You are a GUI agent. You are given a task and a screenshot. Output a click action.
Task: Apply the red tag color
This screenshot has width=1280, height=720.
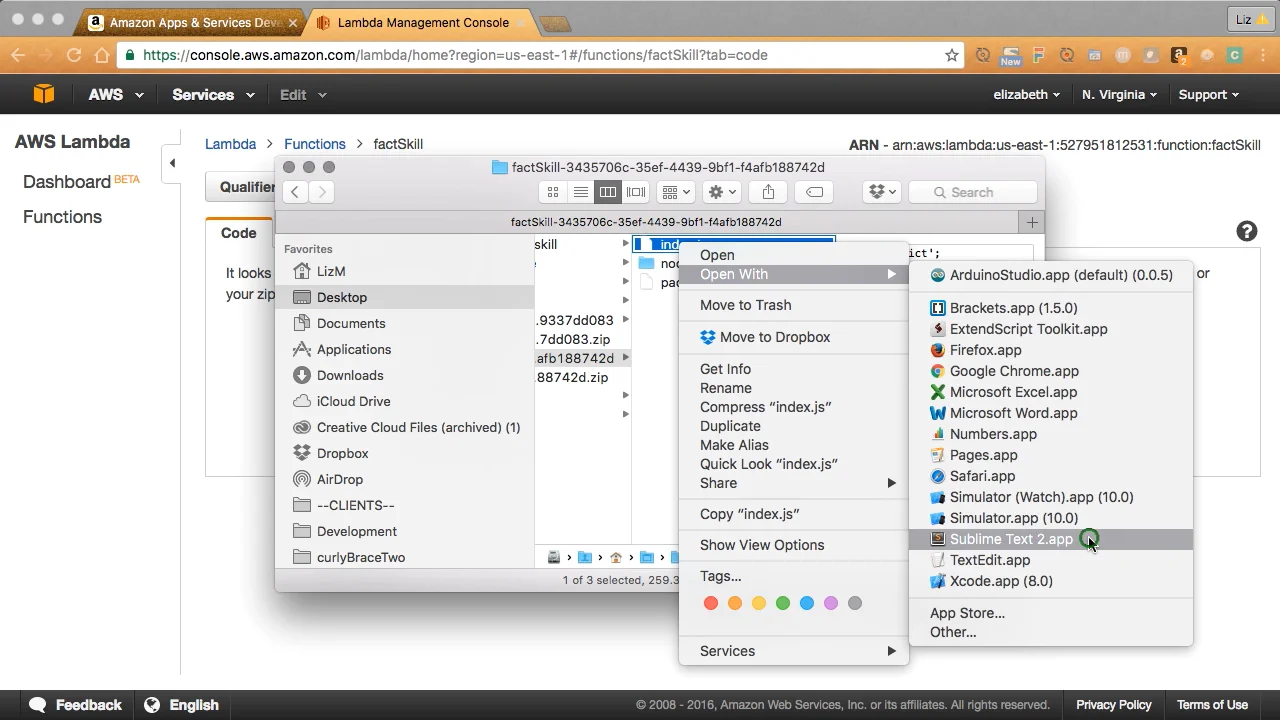click(x=711, y=603)
